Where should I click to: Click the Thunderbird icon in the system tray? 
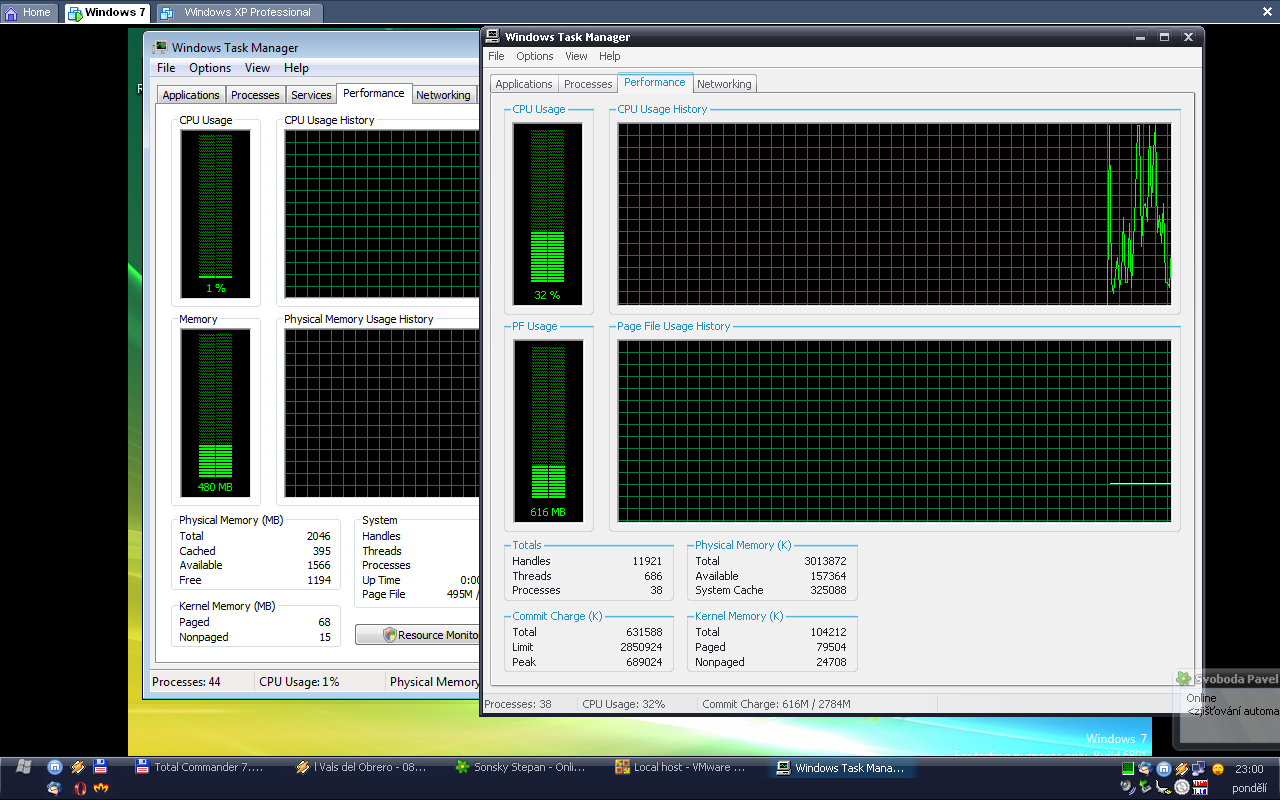pos(1146,769)
